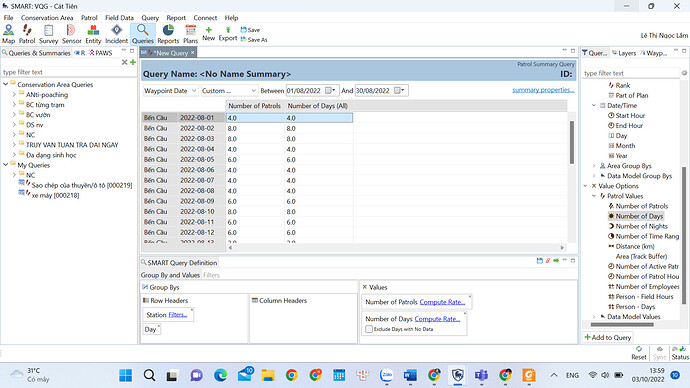Open File Explorer from taskbar
Image resolution: width=690 pixels, height=388 pixels.
pyautogui.click(x=268, y=375)
